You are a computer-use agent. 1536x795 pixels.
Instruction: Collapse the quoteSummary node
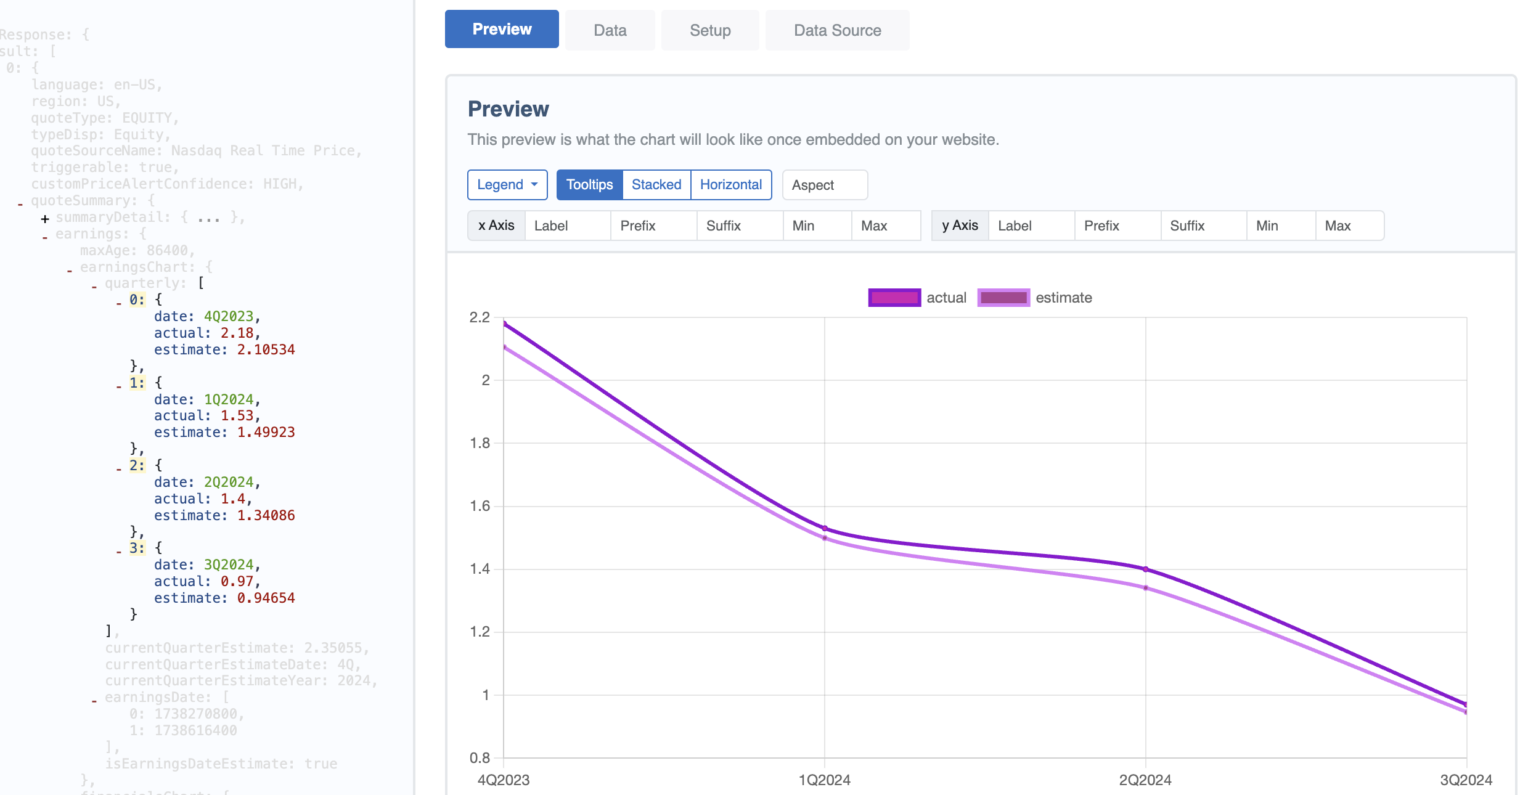tap(20, 203)
